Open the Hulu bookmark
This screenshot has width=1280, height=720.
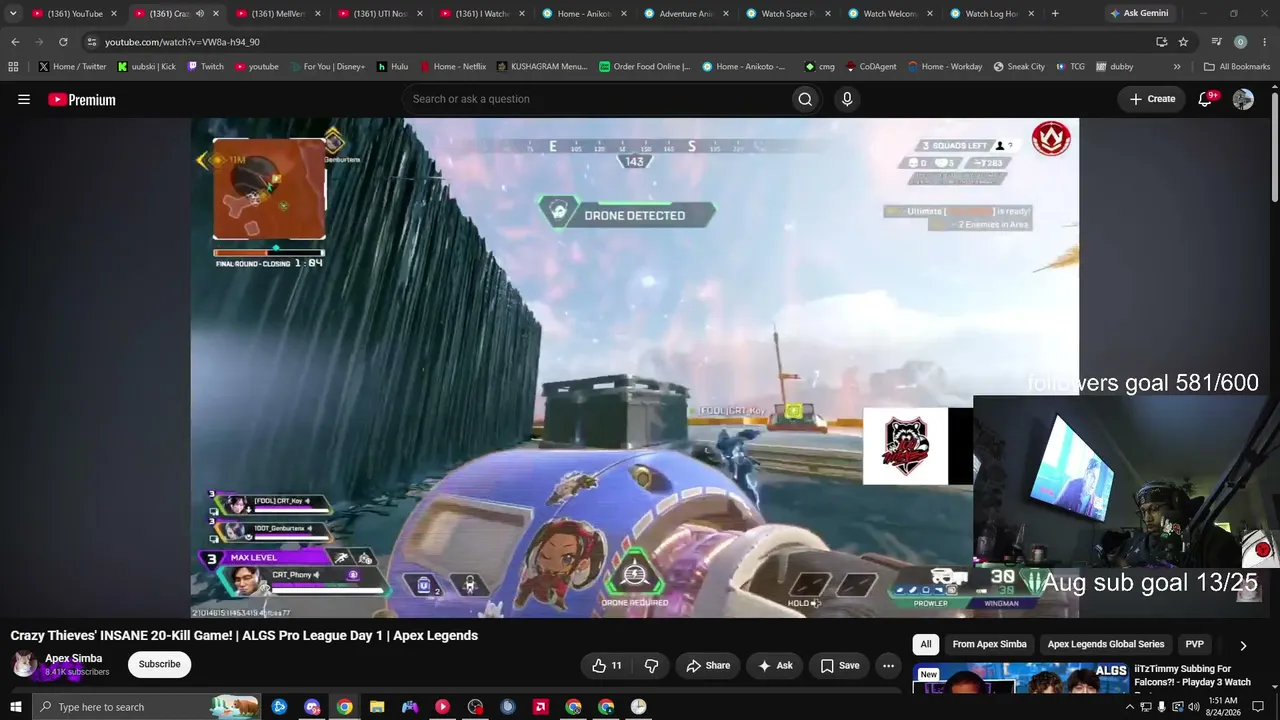393,67
